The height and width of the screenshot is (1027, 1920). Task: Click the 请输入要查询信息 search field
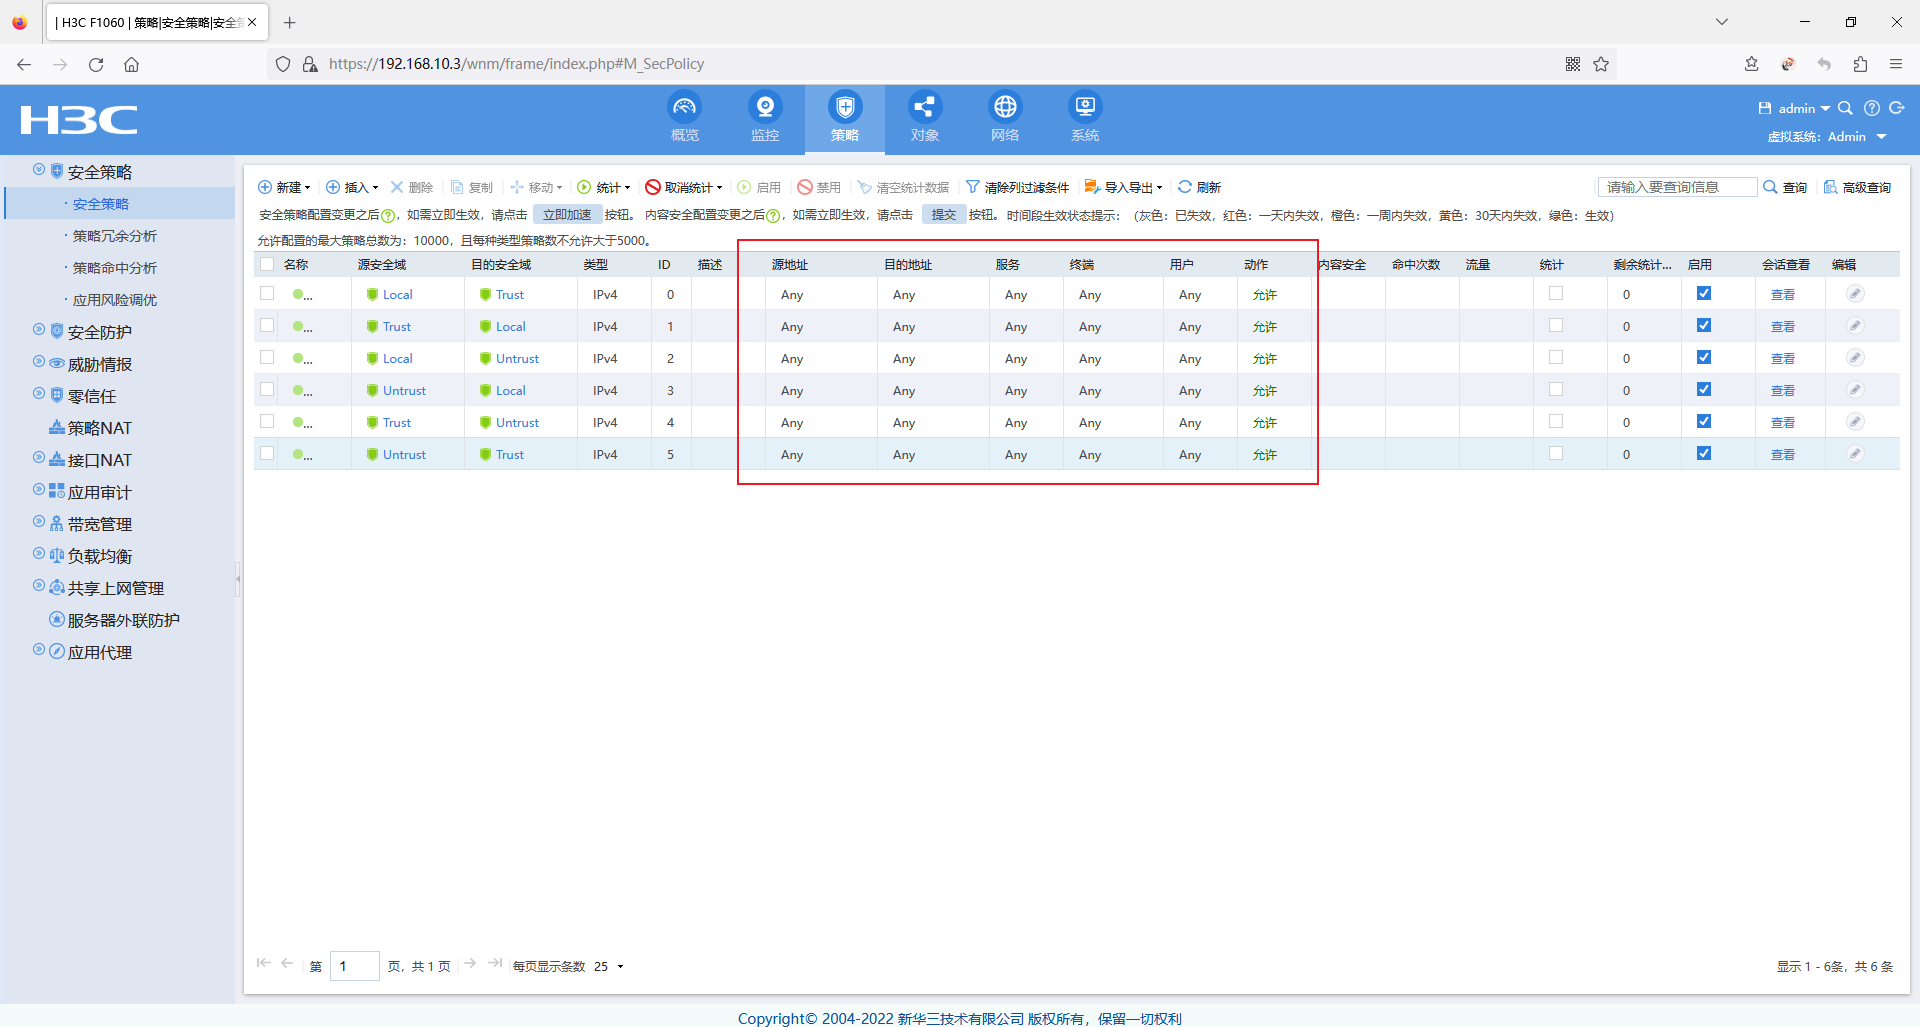(x=1676, y=187)
